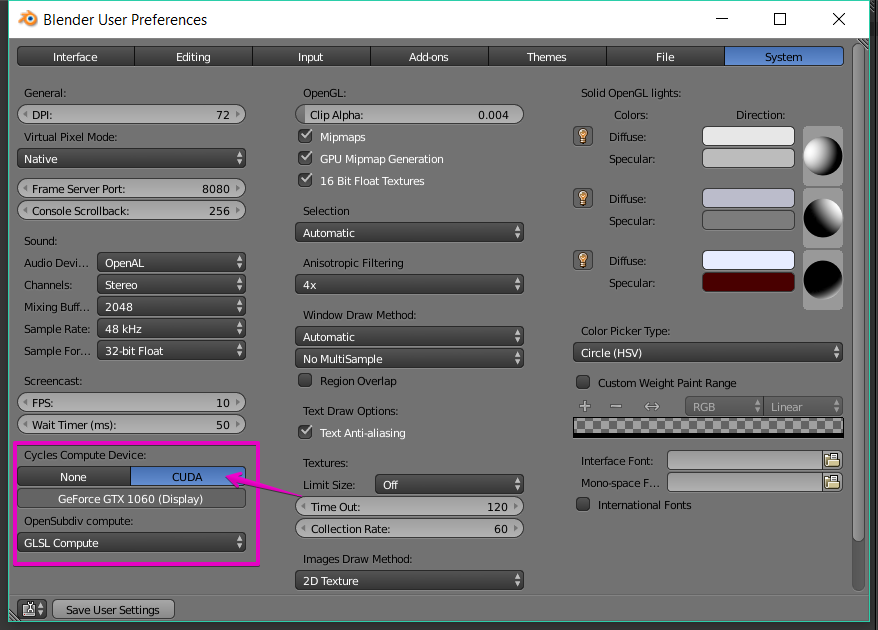Open Sample Format 32-bit Float dropdown
Viewport: 878px width, 630px height.
pyautogui.click(x=171, y=351)
